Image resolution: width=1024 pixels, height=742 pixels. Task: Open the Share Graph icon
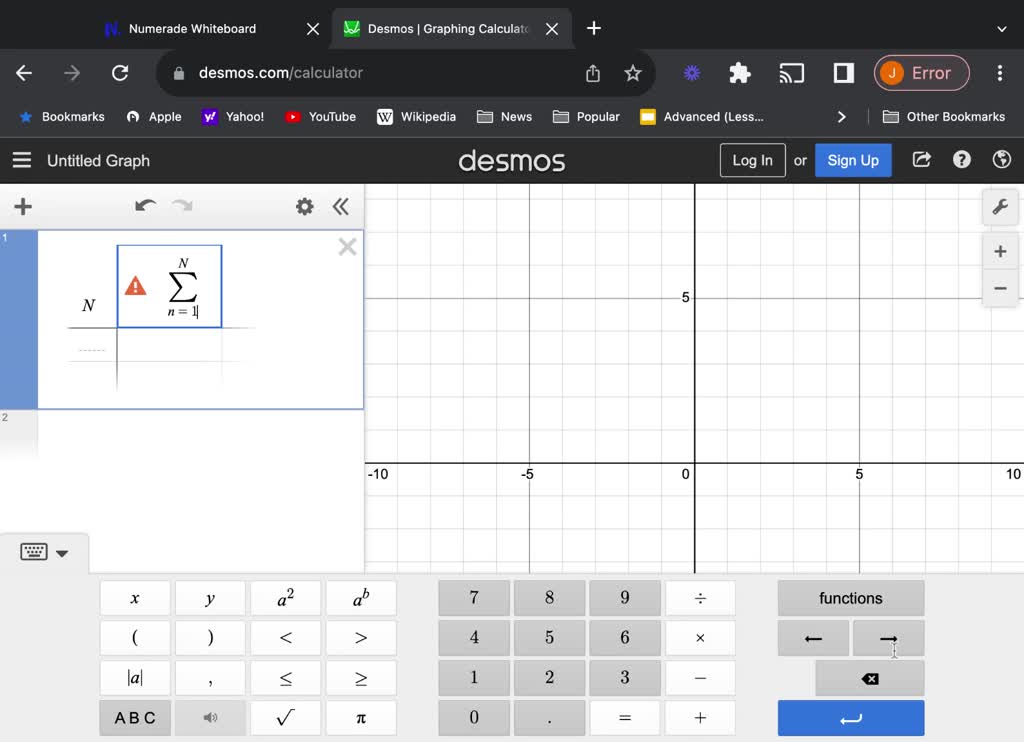922,160
